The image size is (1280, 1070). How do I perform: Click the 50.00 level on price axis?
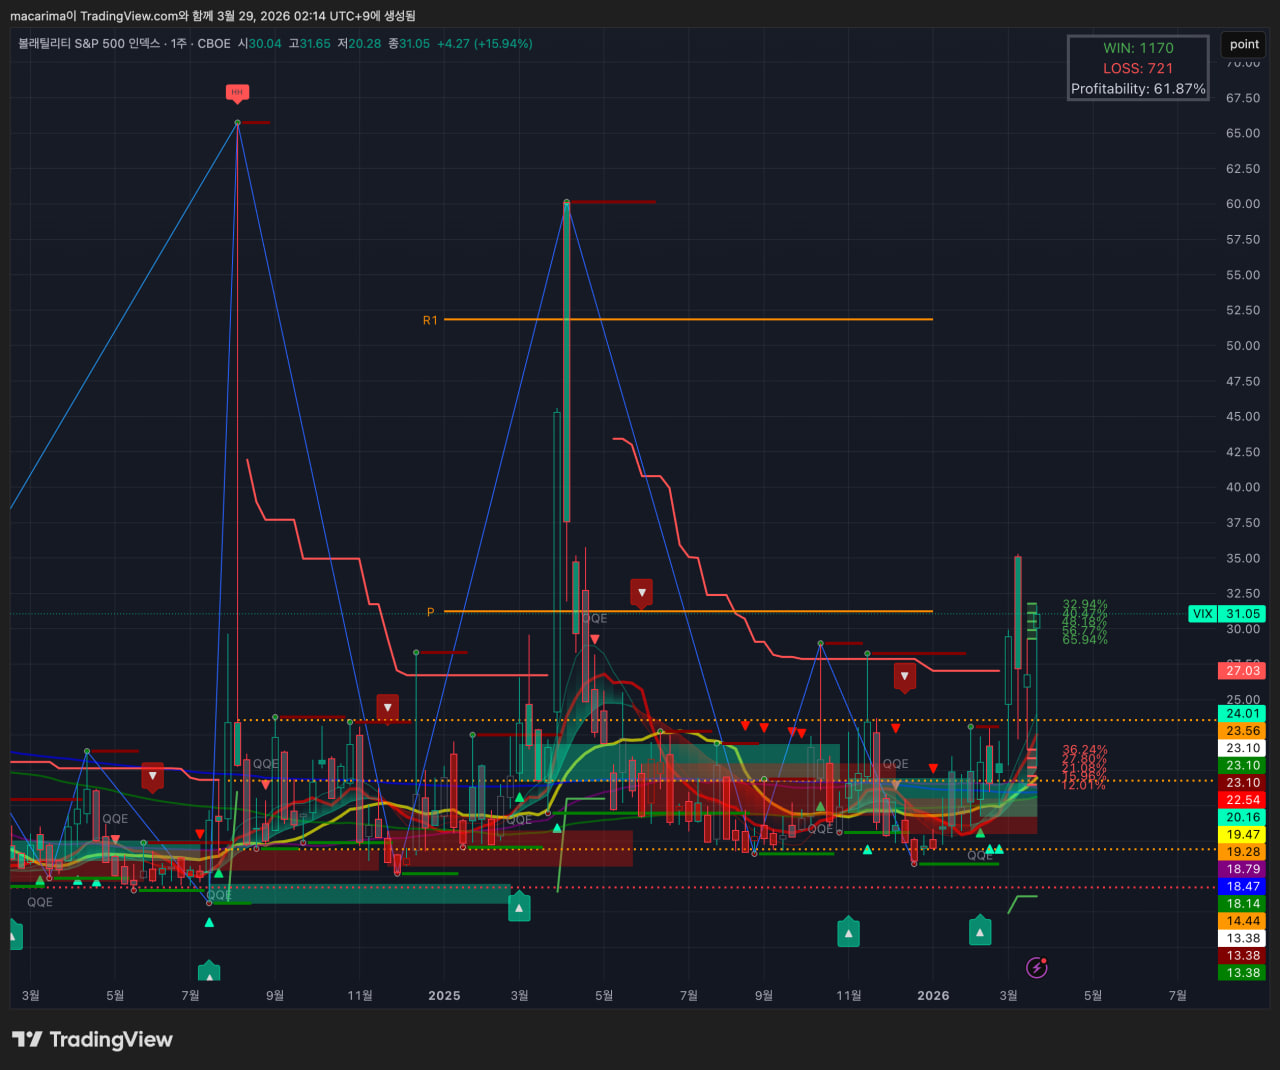tap(1243, 346)
